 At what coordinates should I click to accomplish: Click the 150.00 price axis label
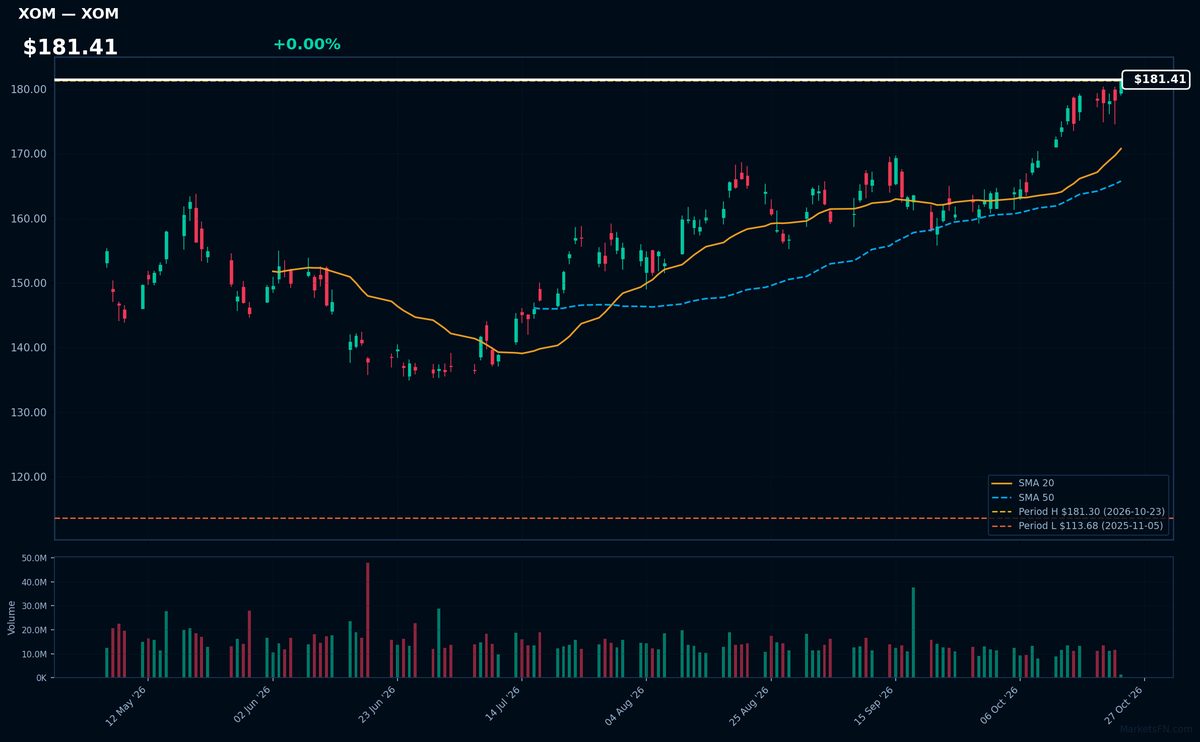[x=30, y=283]
